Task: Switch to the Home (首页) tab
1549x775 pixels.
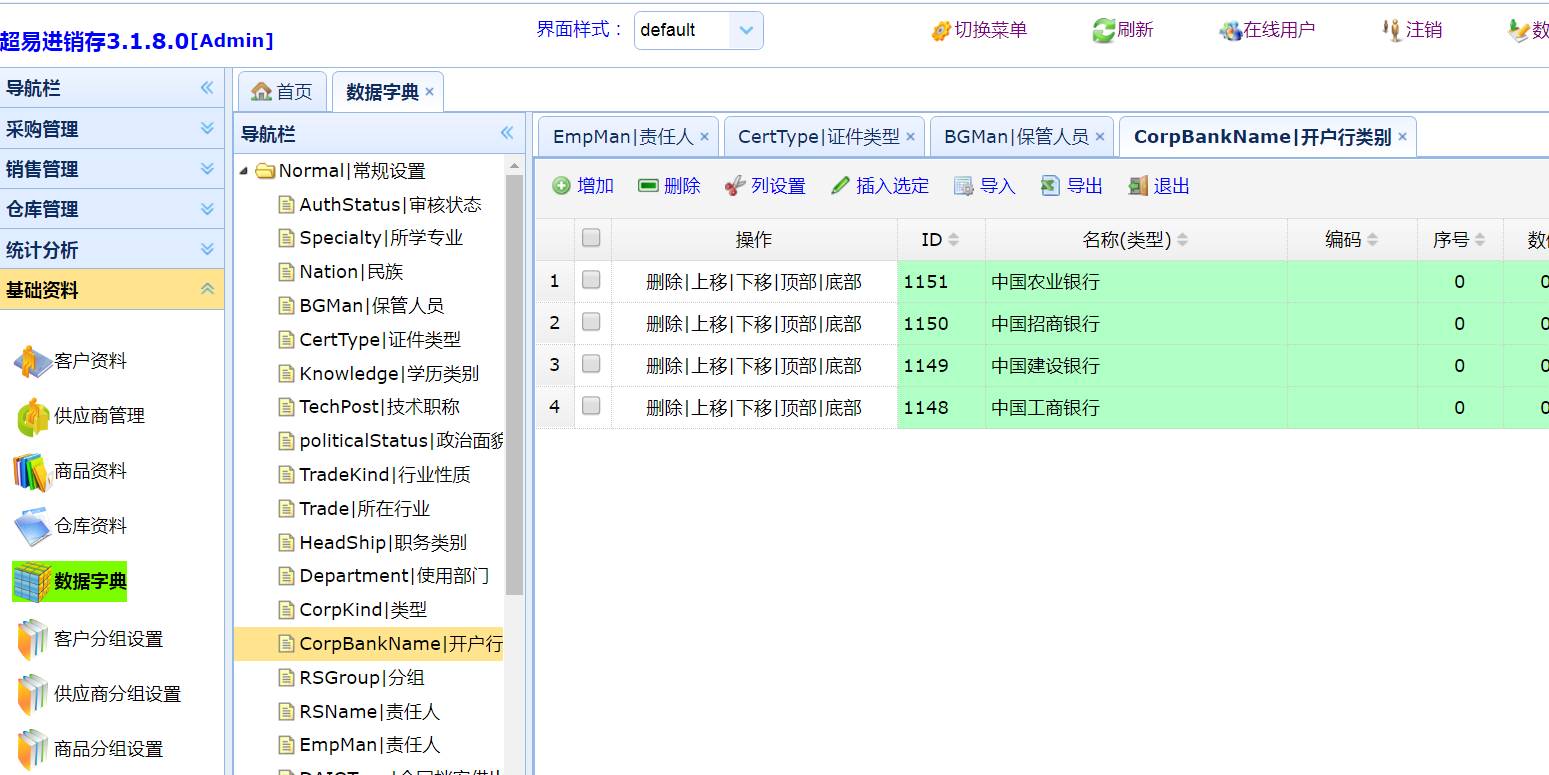Action: click(282, 92)
